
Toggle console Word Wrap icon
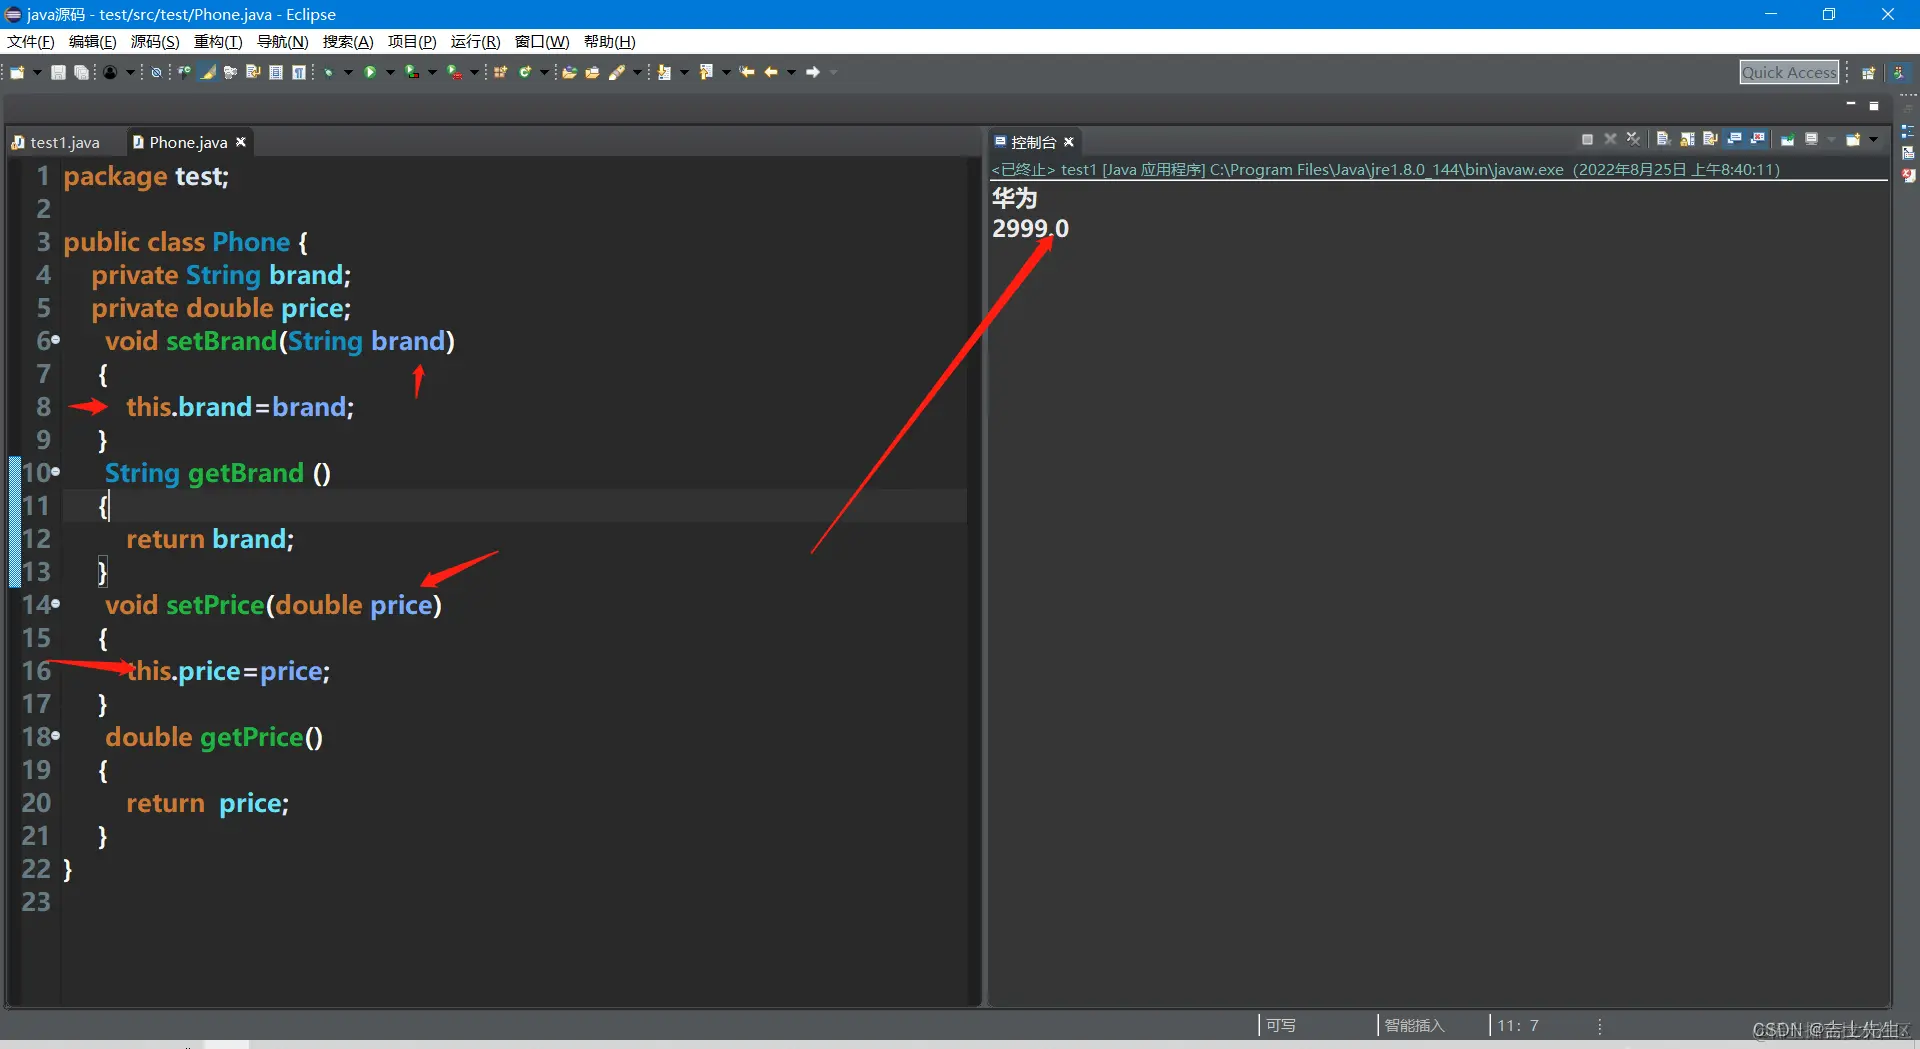[x=1710, y=139]
